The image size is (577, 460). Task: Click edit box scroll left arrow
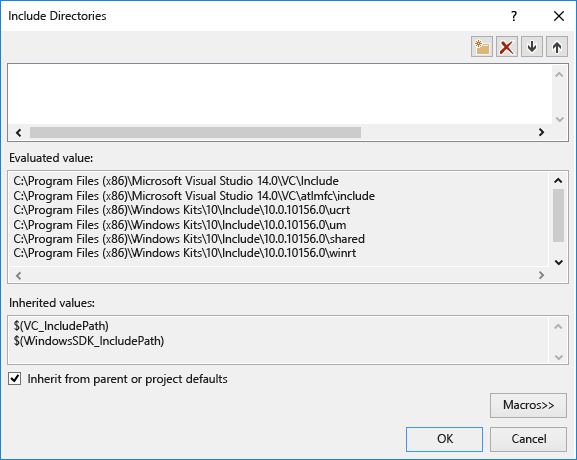point(19,132)
